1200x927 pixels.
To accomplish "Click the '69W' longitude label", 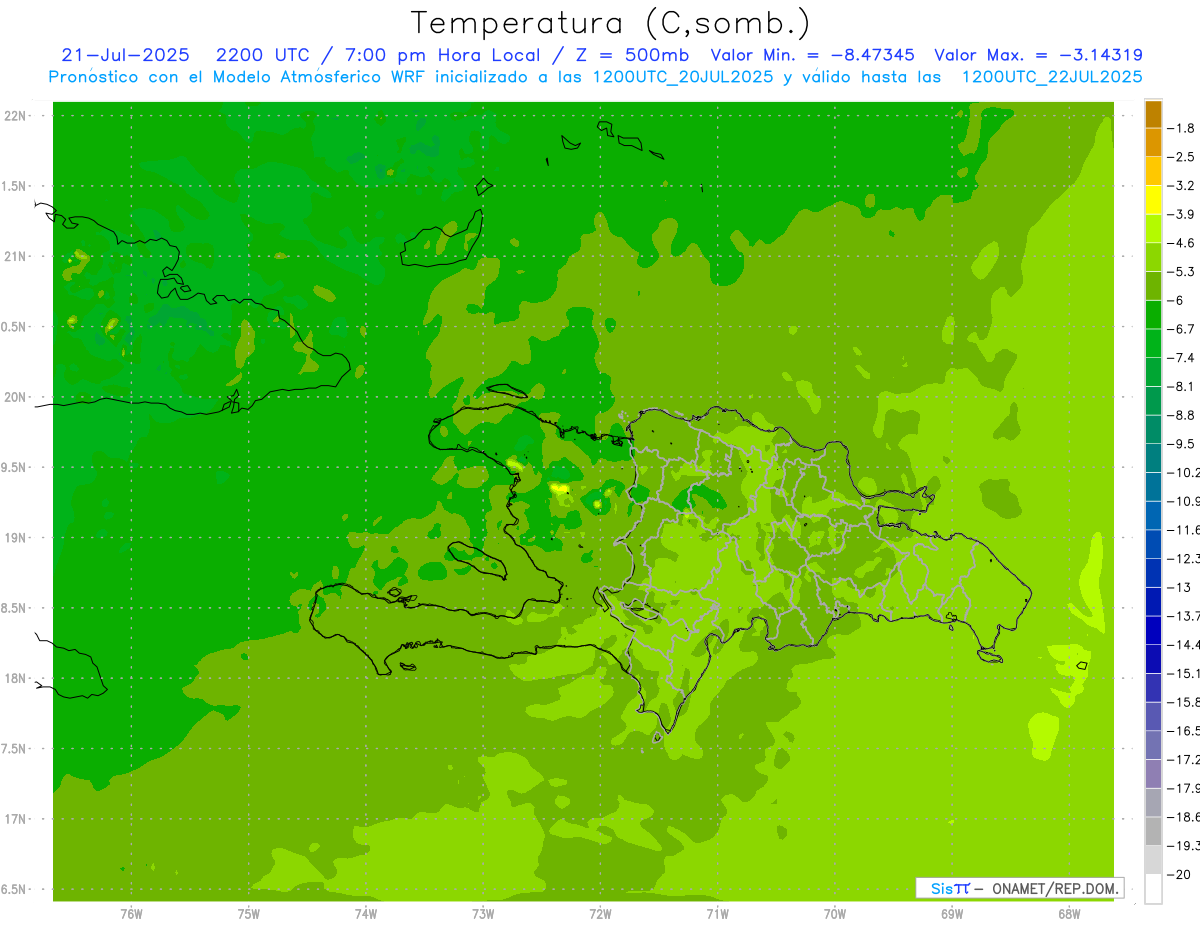I will tap(952, 914).
